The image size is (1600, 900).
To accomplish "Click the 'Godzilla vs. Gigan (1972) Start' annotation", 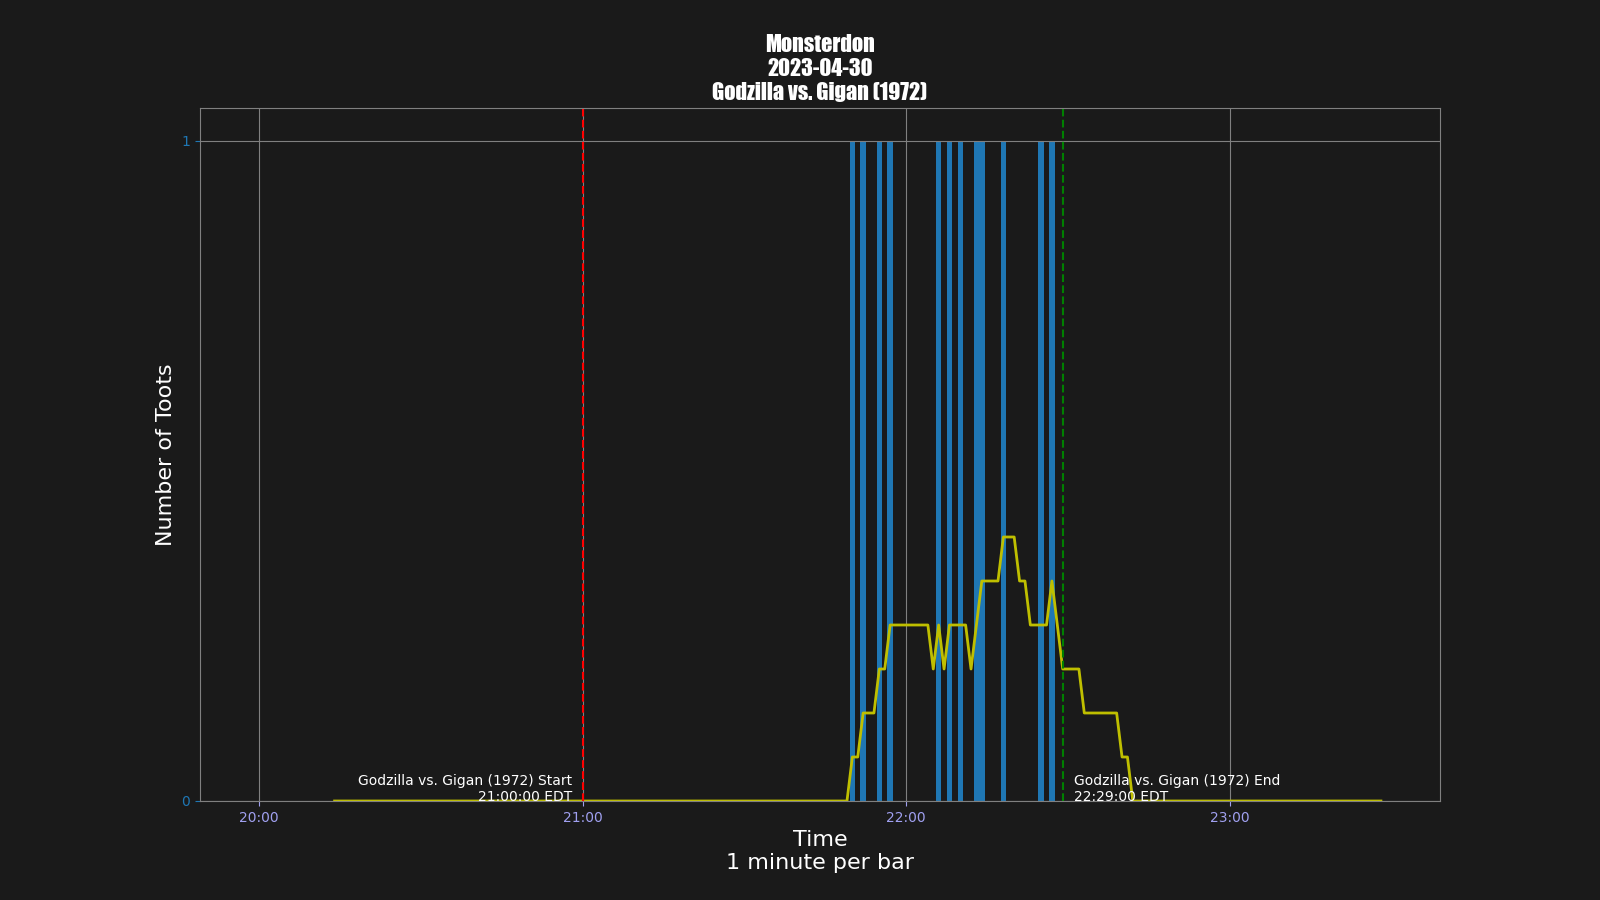I will (x=465, y=780).
